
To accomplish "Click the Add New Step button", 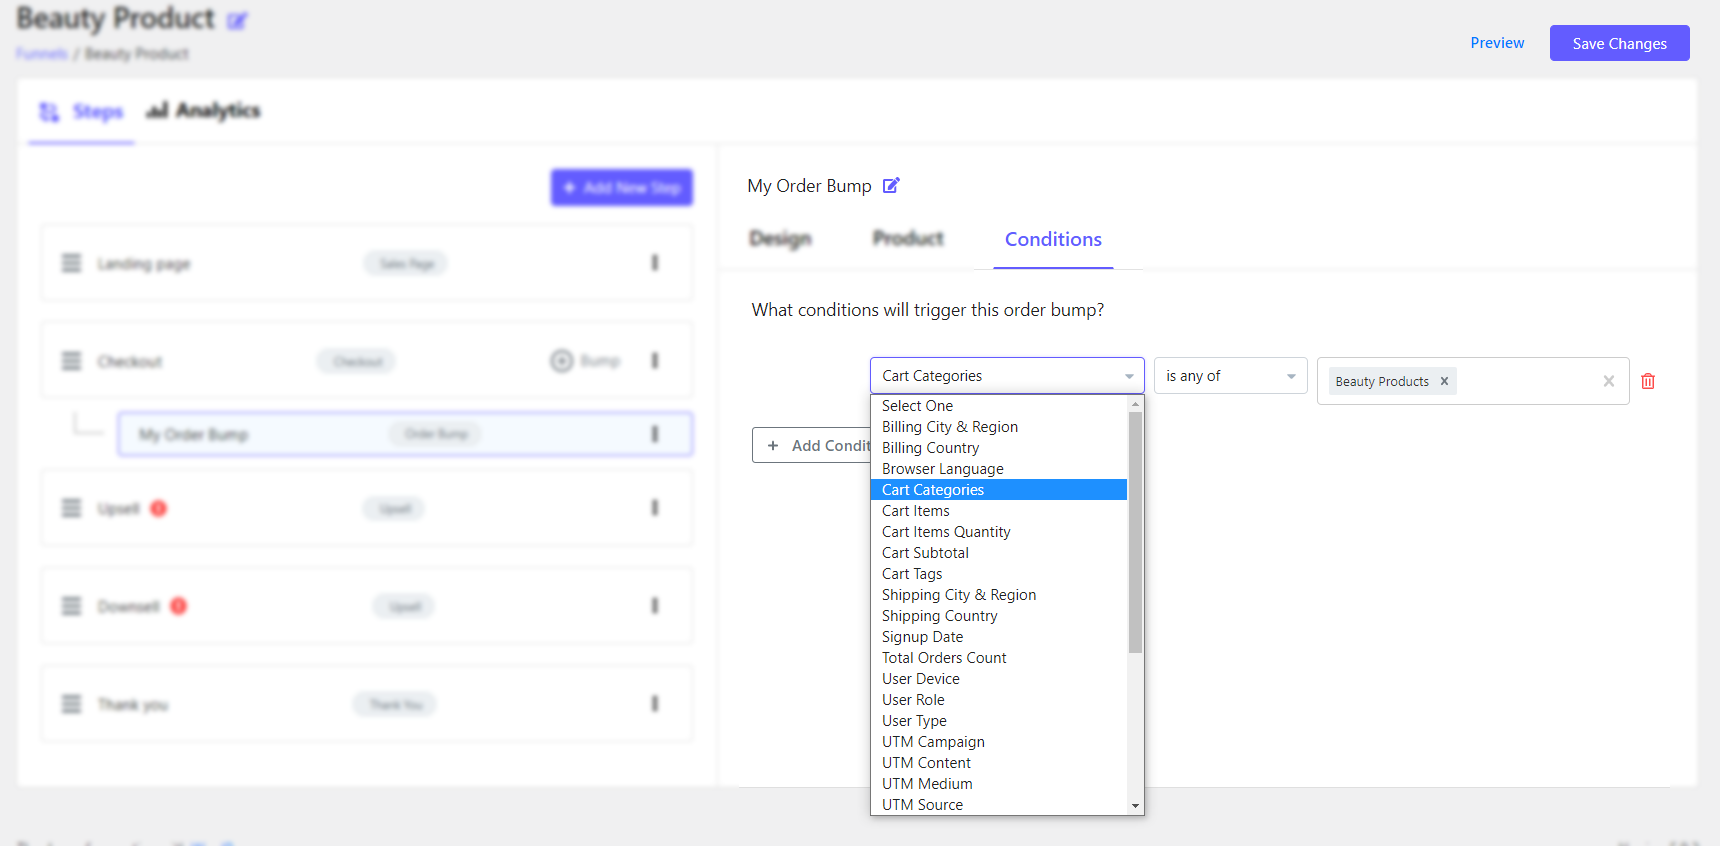I will tap(622, 187).
